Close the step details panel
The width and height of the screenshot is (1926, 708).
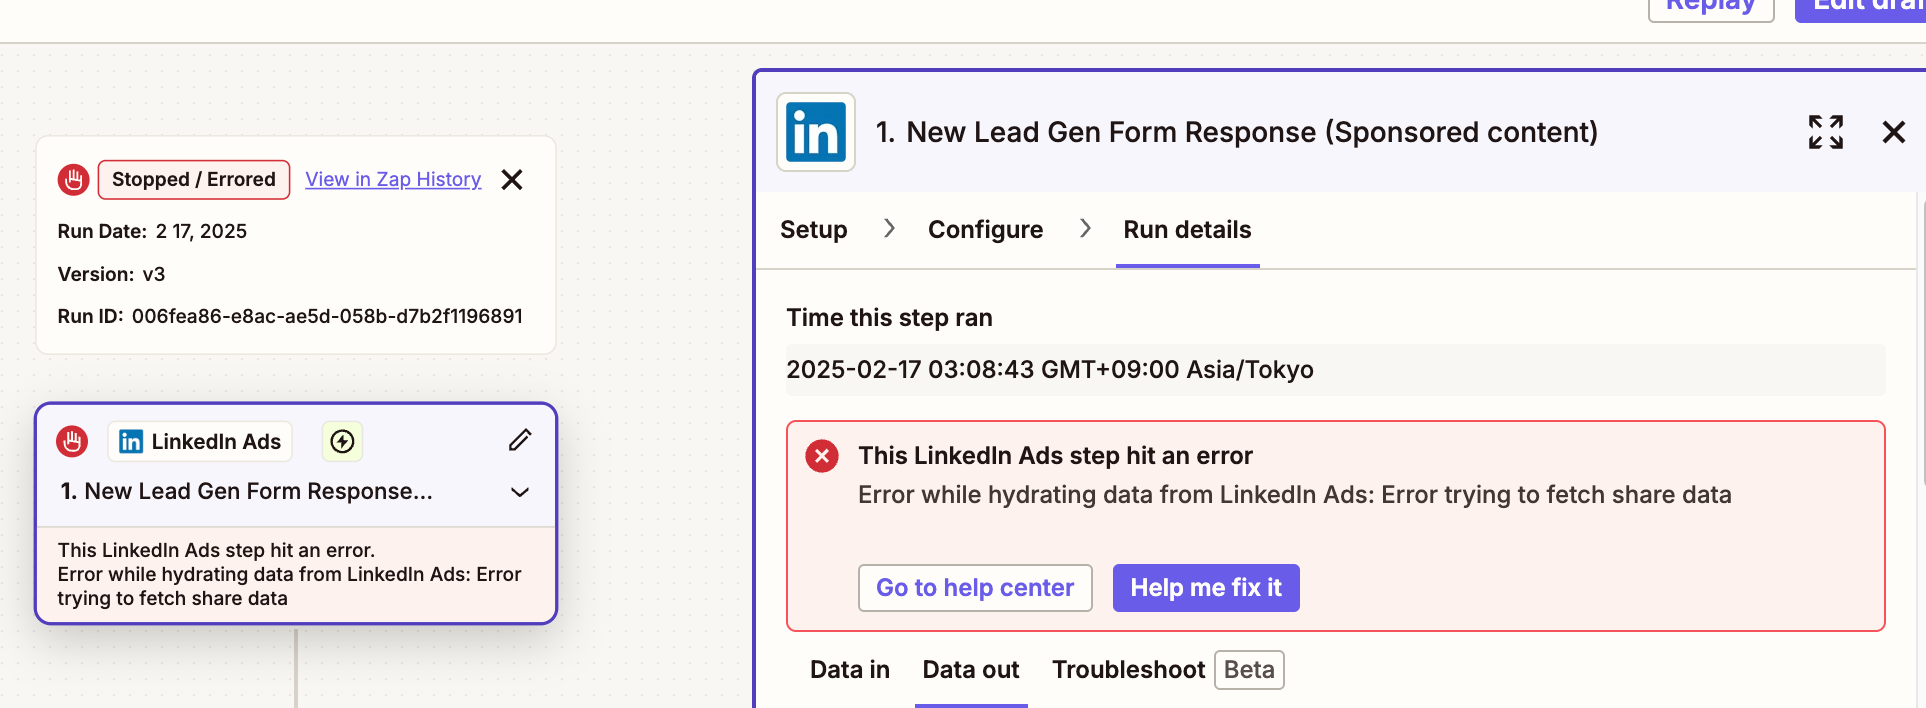[1894, 132]
